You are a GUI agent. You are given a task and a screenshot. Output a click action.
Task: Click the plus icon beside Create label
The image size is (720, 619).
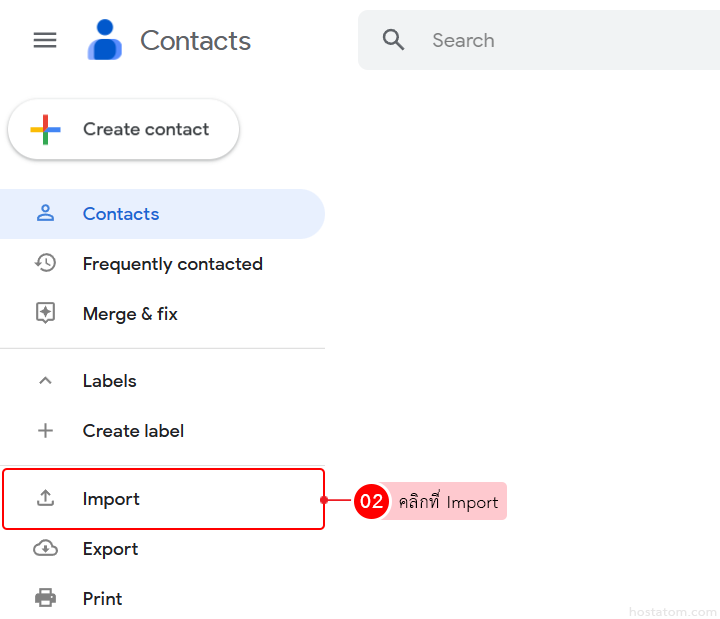point(45,431)
